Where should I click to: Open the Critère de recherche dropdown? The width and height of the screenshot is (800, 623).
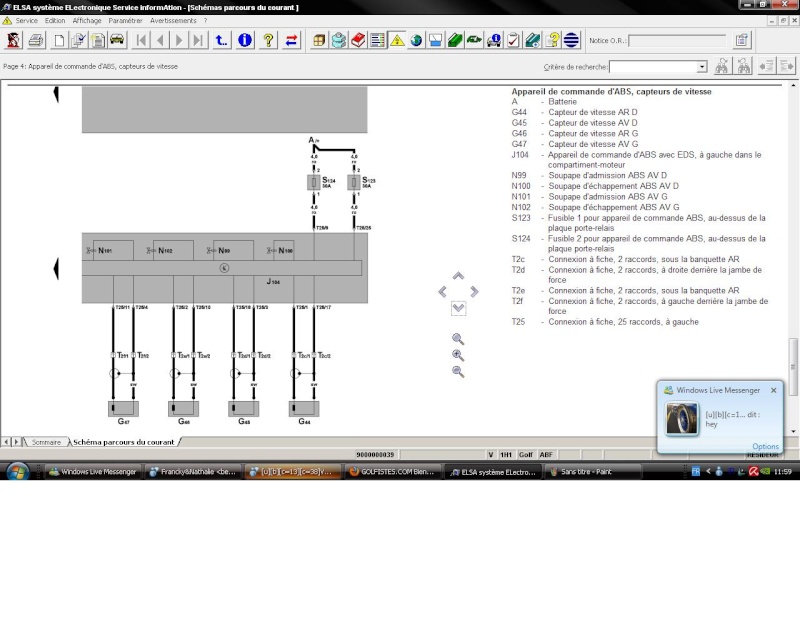pyautogui.click(x=702, y=67)
